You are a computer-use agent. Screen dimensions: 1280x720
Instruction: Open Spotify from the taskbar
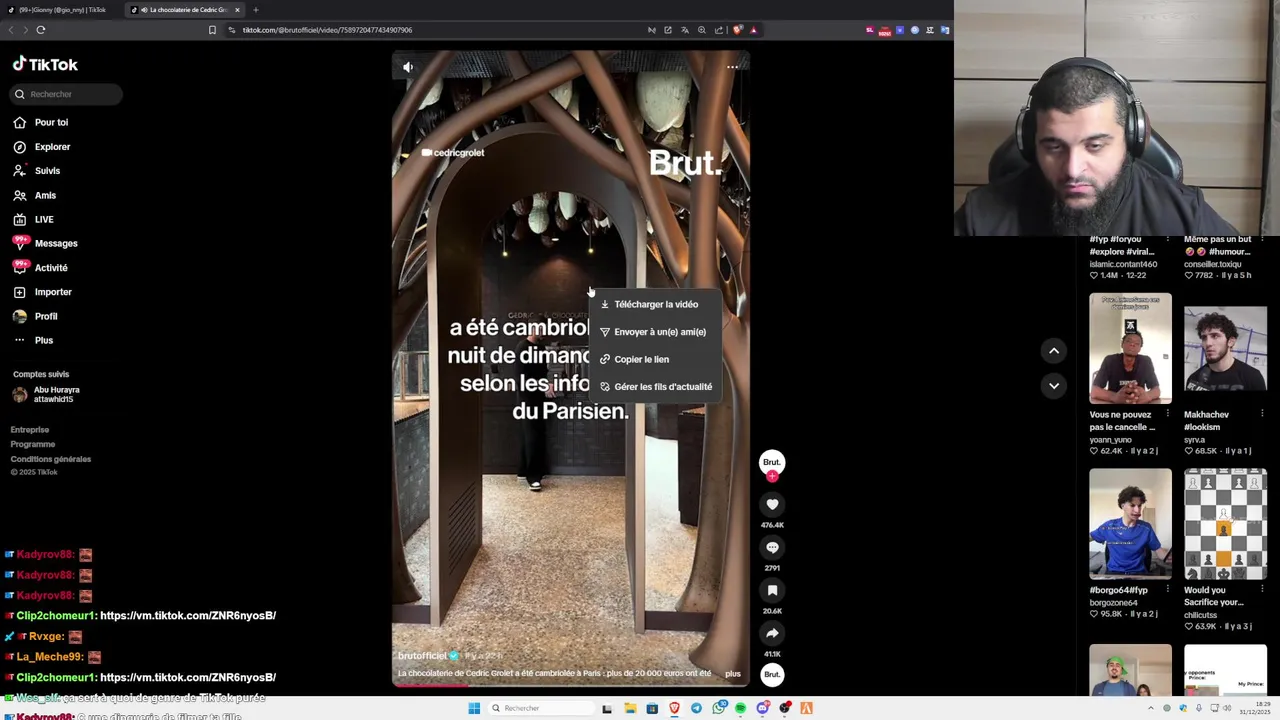741,708
